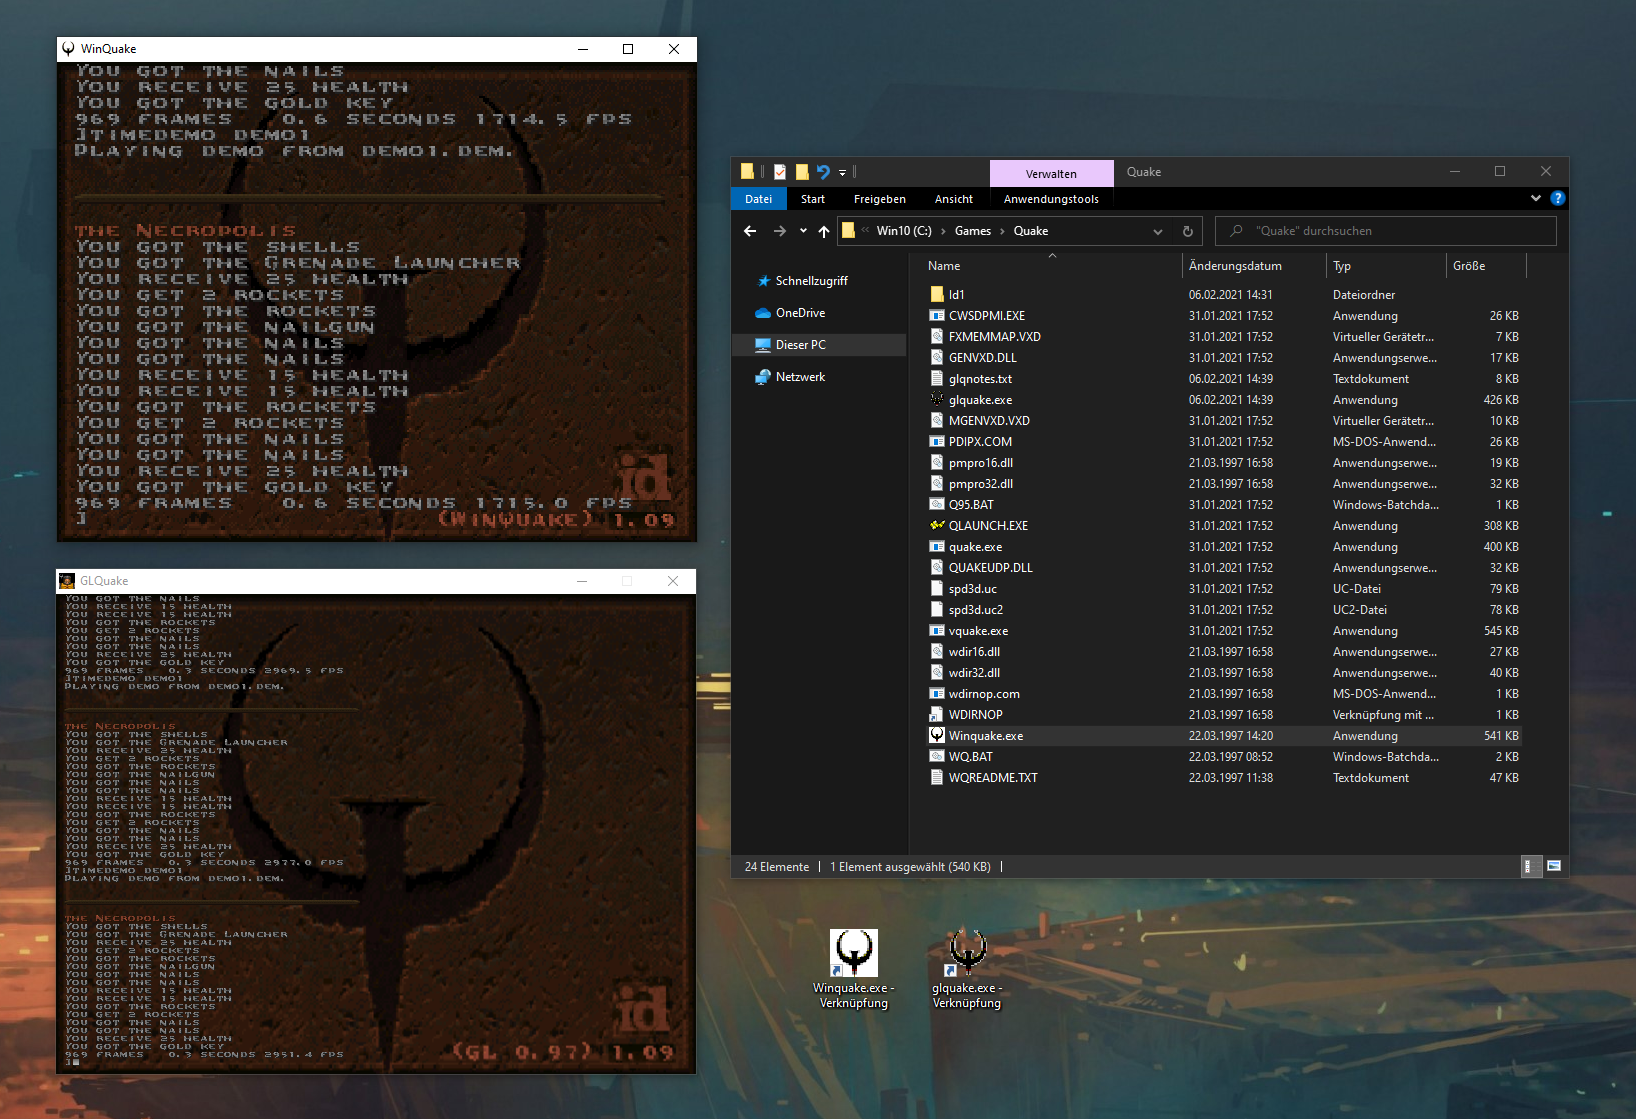Switch Explorer to large icons view in status bar
Viewport: 1636px width, 1119px height.
(x=1554, y=867)
